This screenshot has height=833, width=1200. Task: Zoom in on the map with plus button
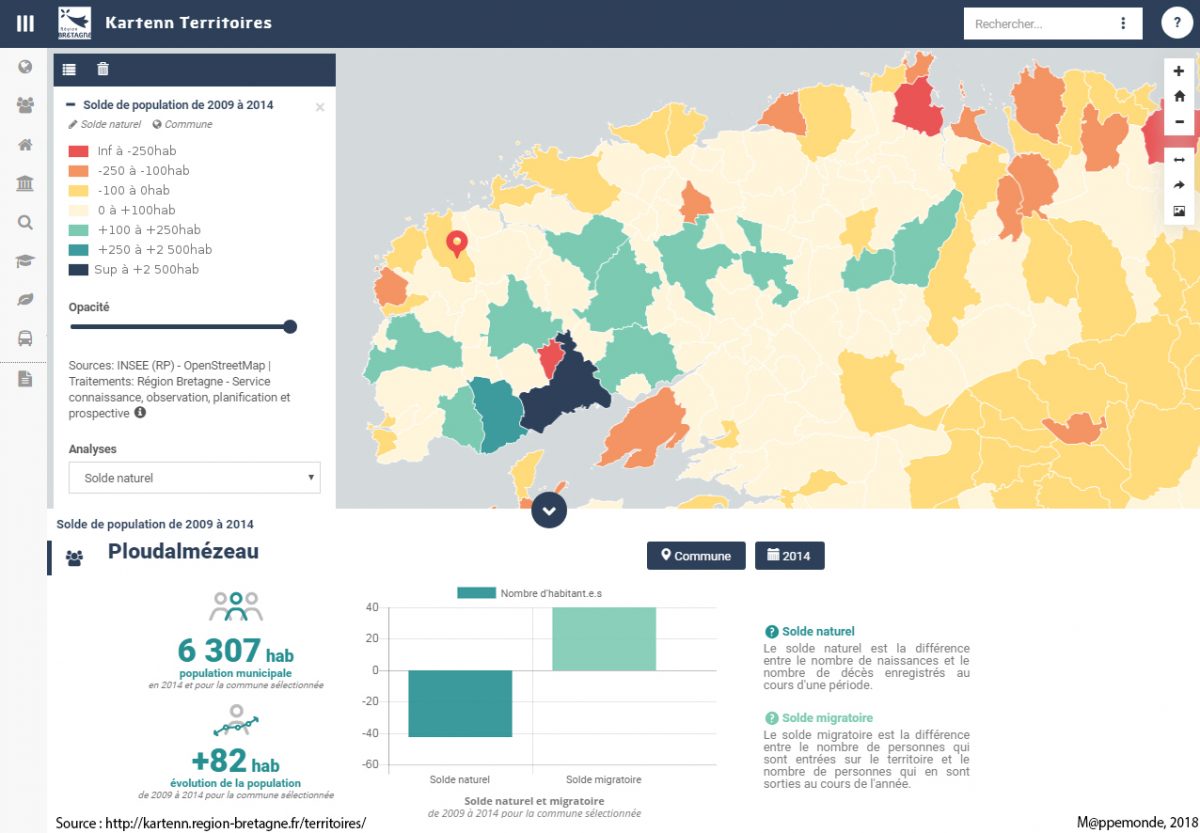point(1179,72)
